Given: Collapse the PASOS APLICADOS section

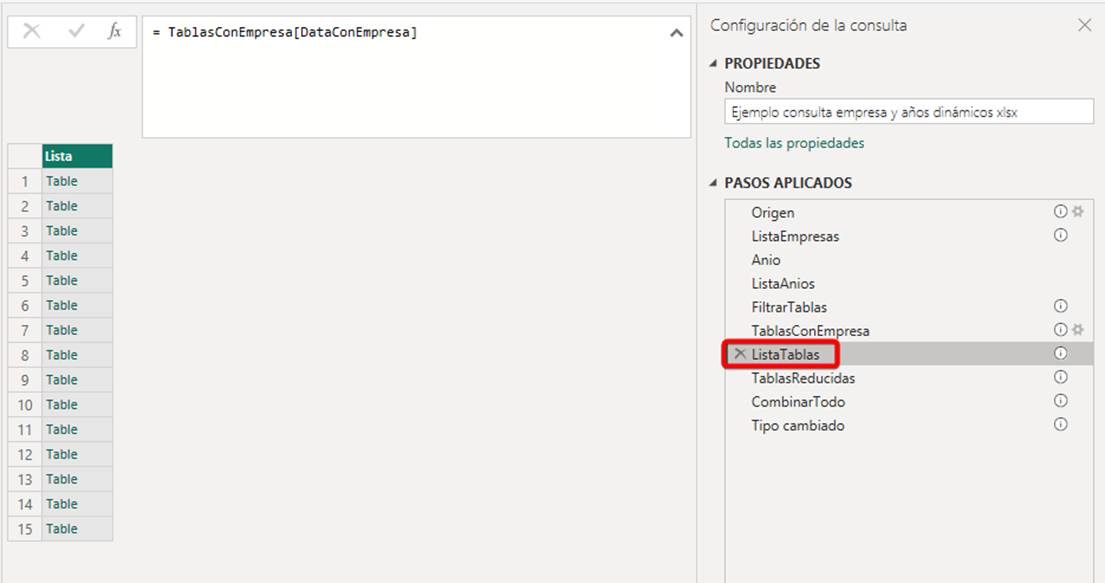Looking at the screenshot, I should pyautogui.click(x=713, y=184).
